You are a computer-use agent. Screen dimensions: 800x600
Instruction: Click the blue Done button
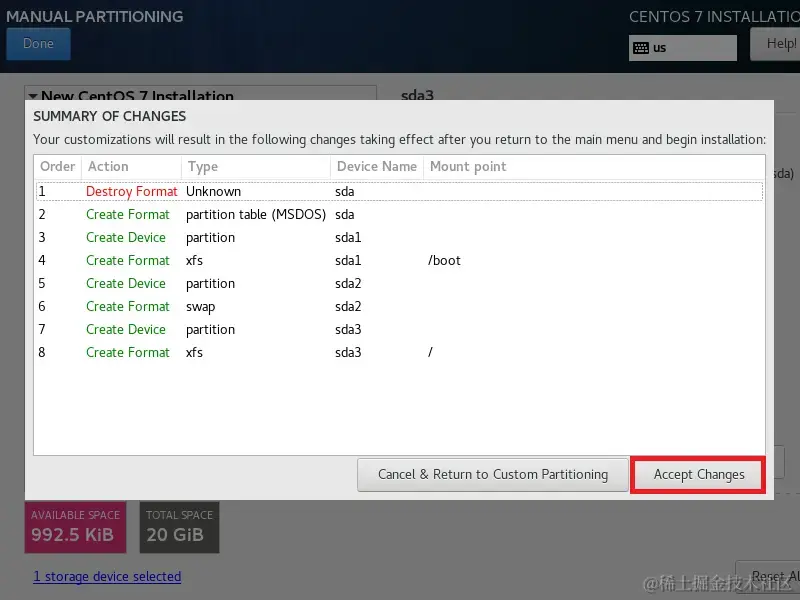pyautogui.click(x=38, y=44)
